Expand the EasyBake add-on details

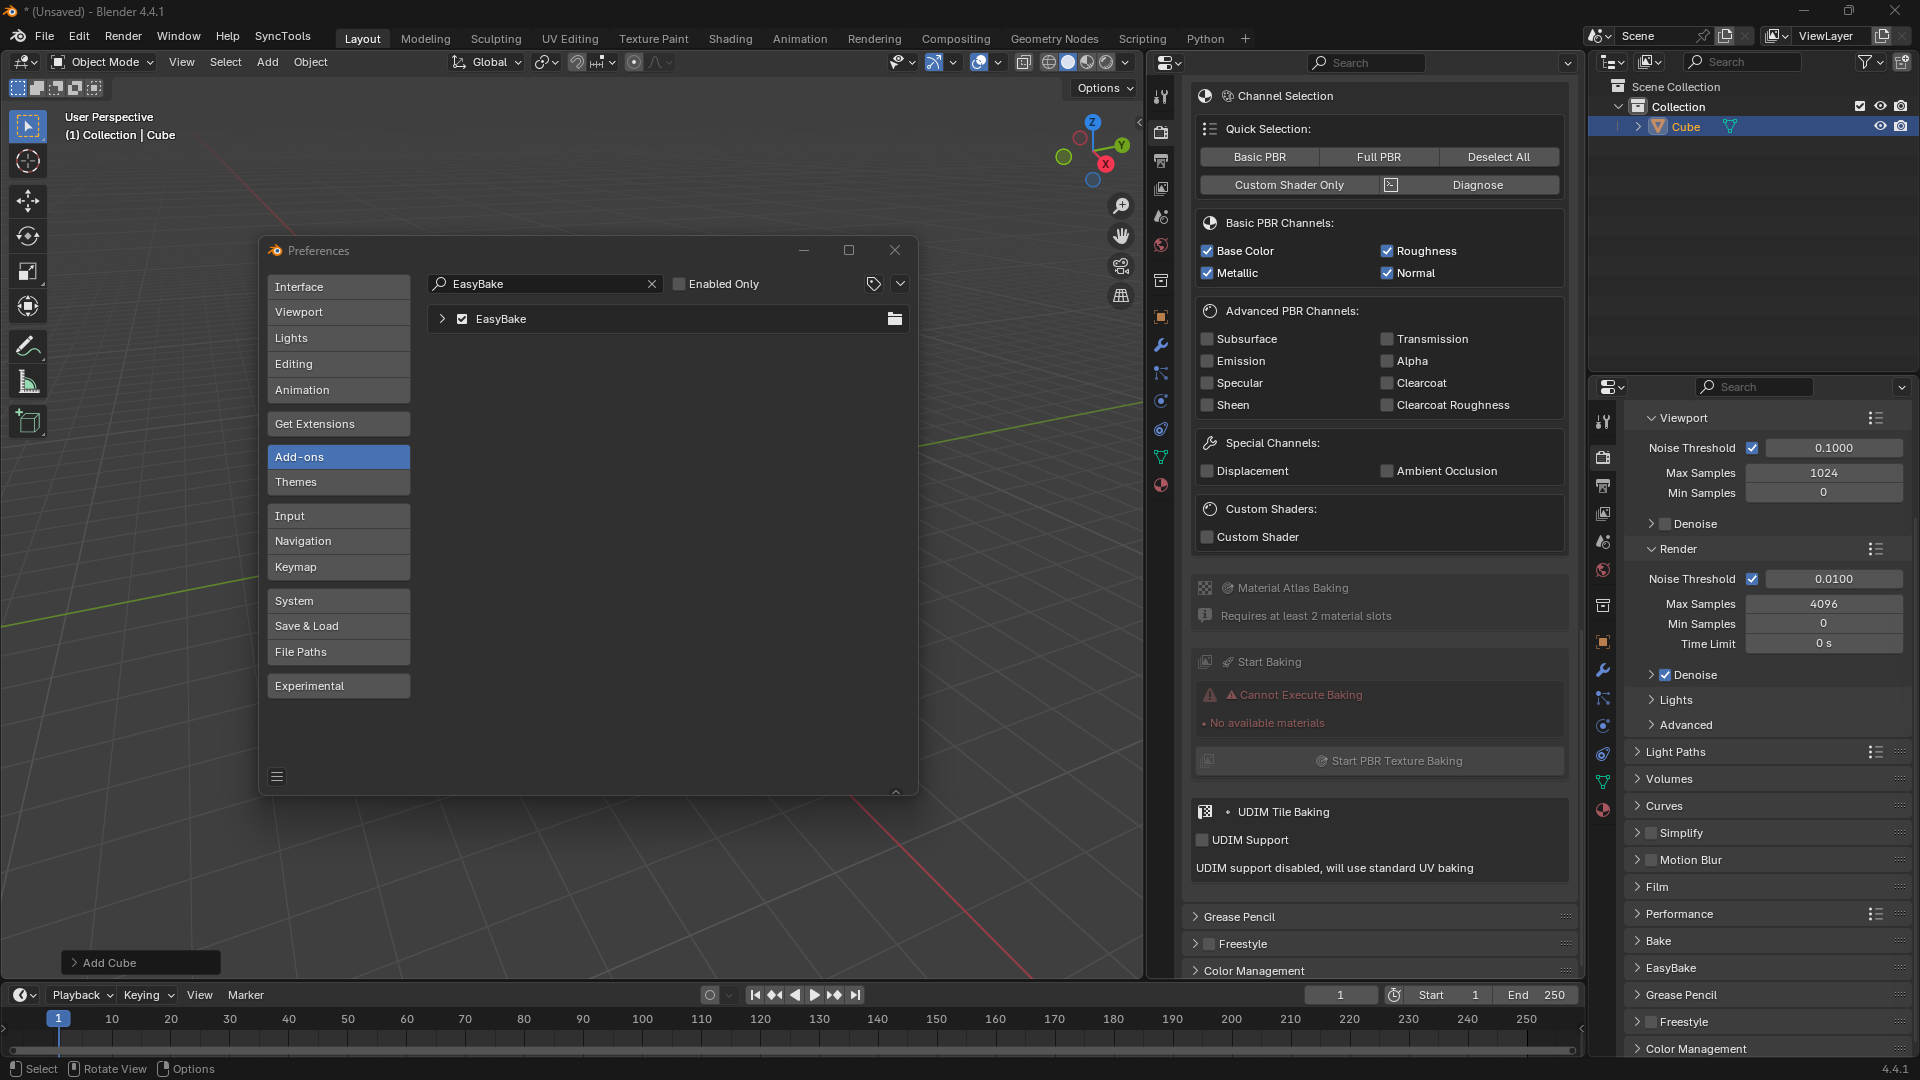pyautogui.click(x=442, y=319)
